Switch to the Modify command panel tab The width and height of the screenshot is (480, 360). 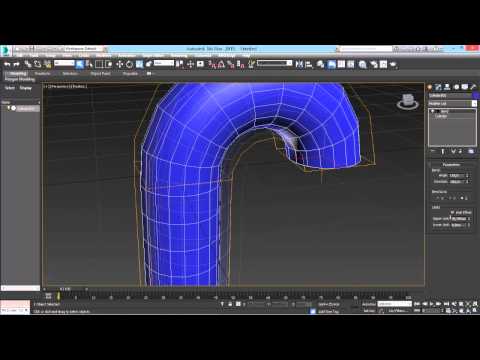tap(438, 87)
